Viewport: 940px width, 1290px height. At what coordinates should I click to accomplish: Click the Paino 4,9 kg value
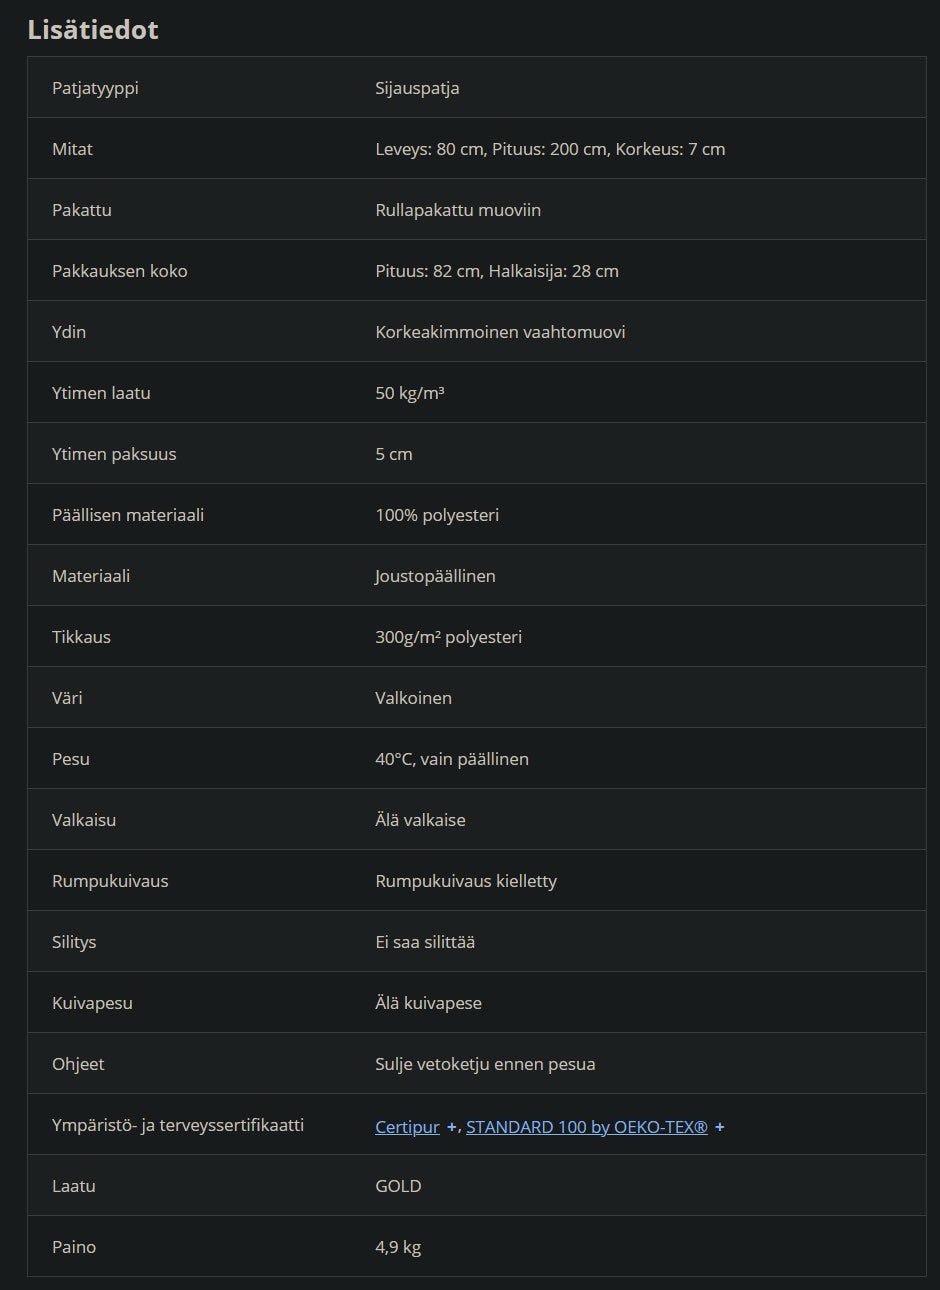tap(398, 1247)
